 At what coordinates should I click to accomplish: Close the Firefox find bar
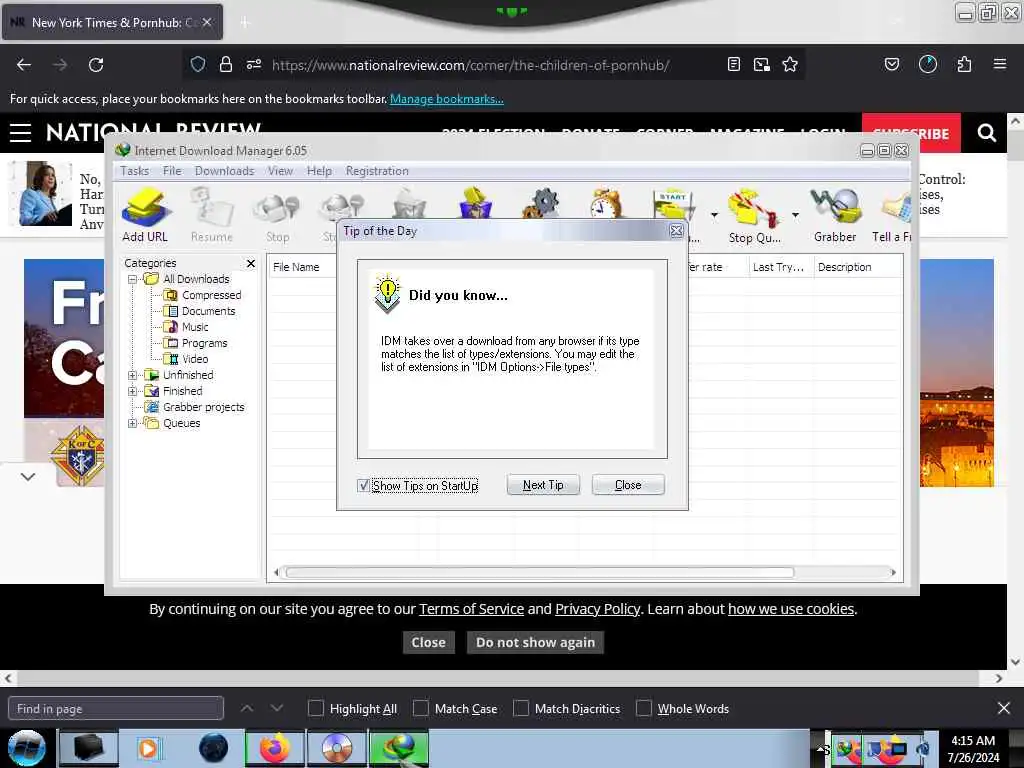[x=1004, y=708]
